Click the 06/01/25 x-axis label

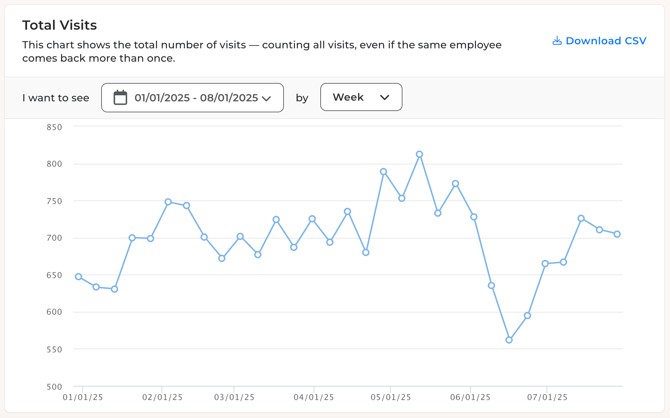(x=470, y=397)
